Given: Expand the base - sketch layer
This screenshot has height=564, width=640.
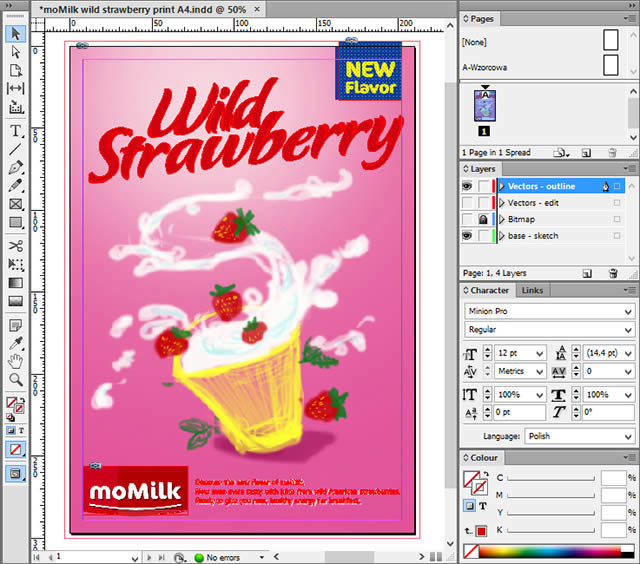Looking at the screenshot, I should tap(502, 236).
